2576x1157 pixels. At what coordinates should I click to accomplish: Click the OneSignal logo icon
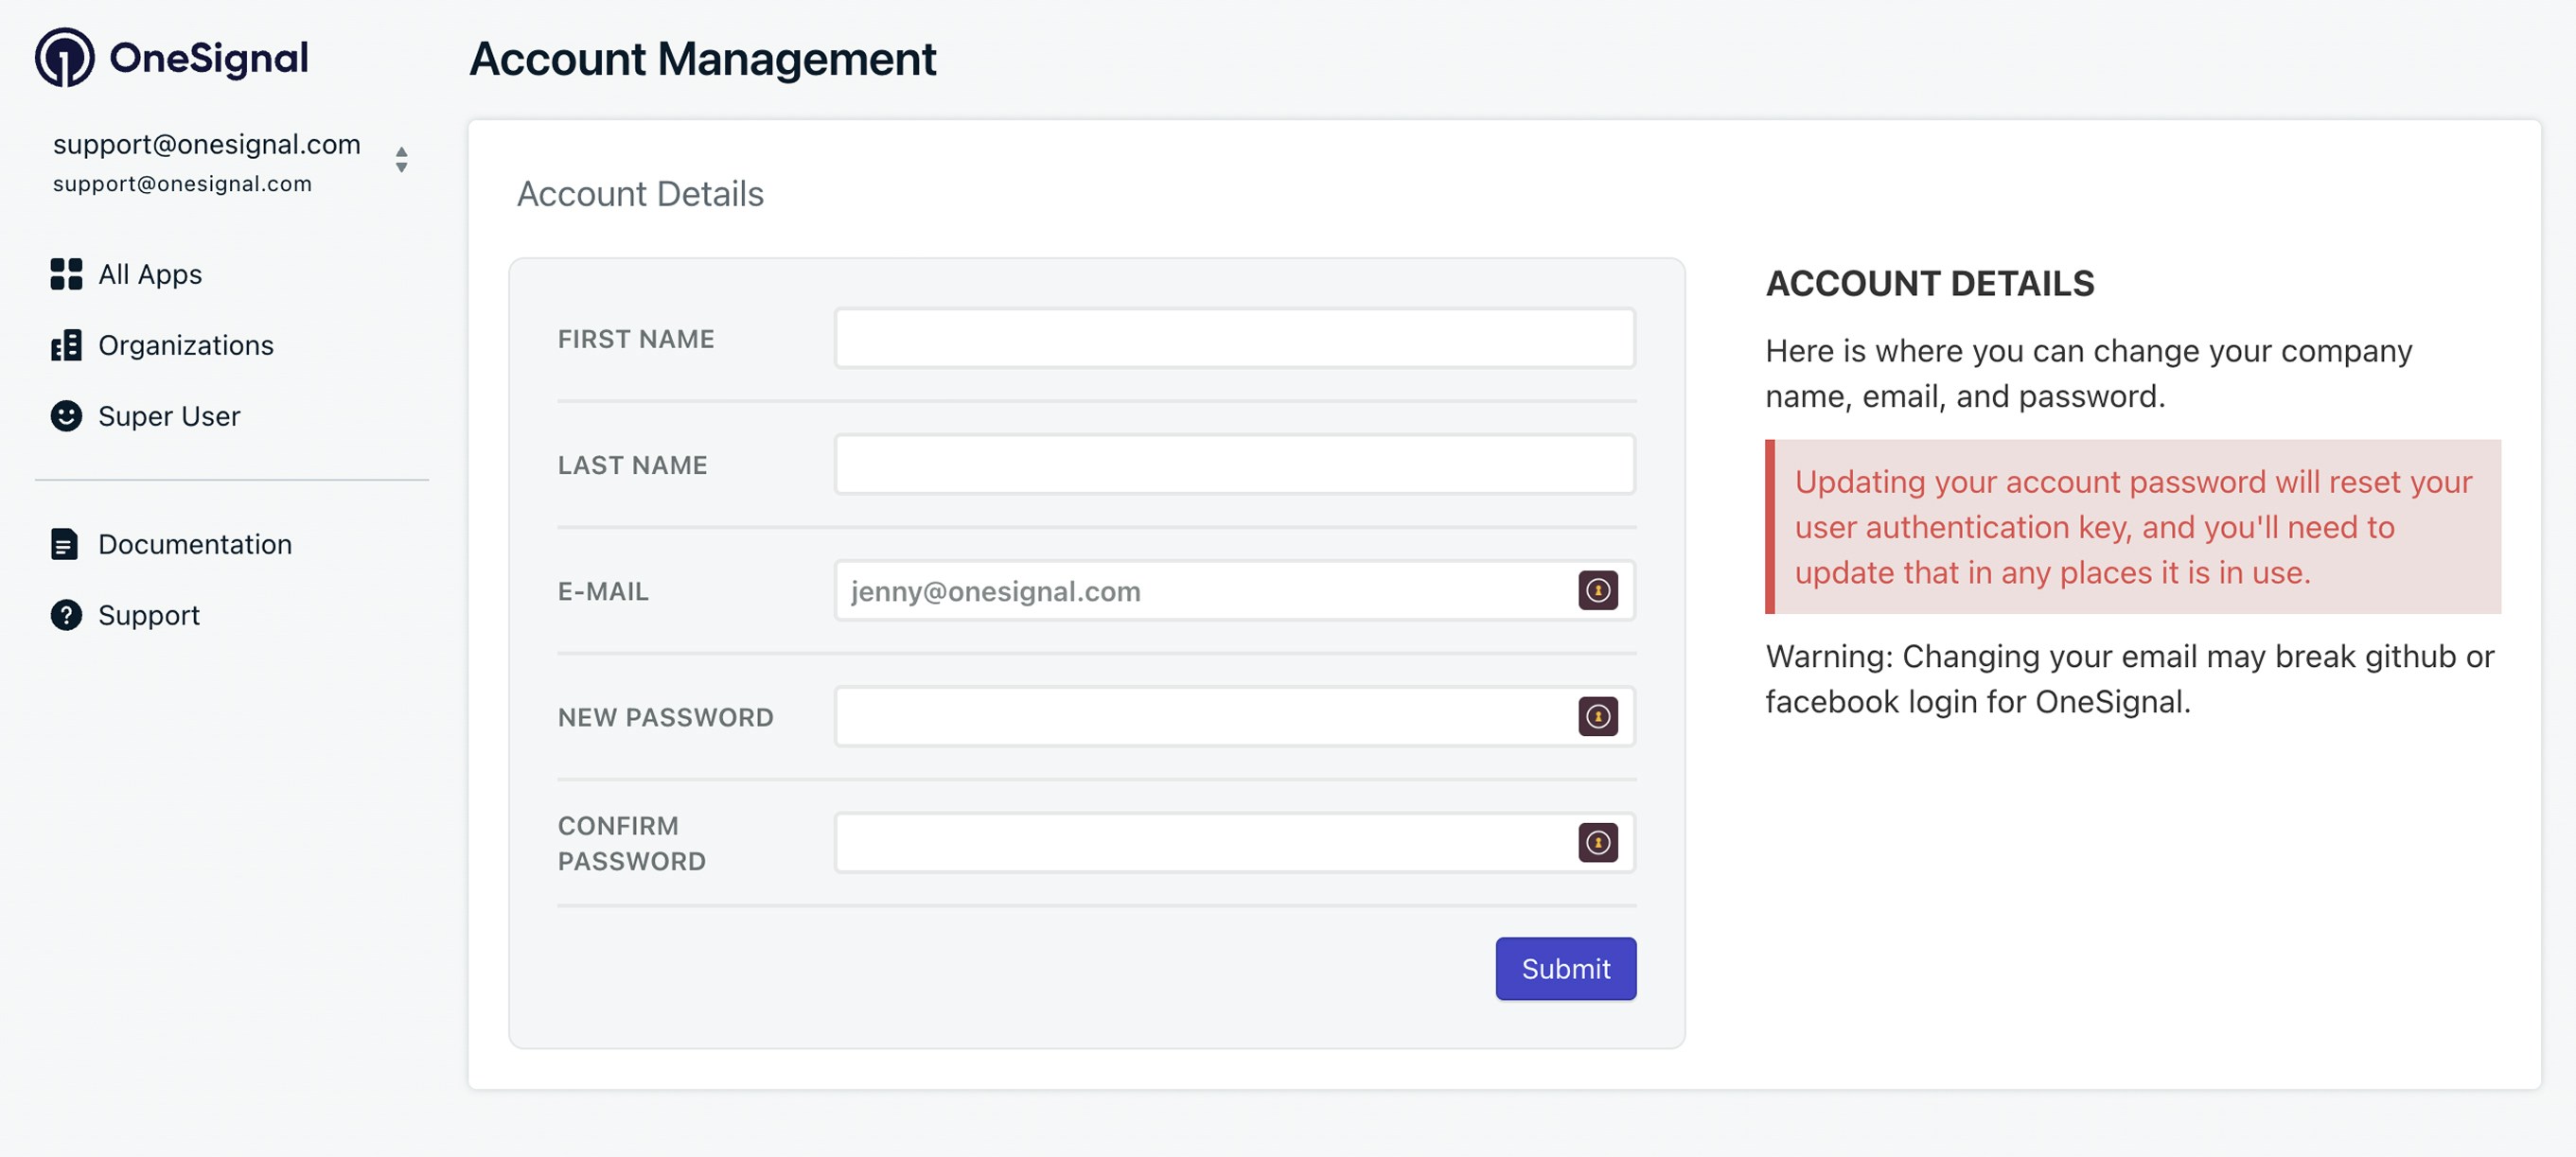click(65, 57)
